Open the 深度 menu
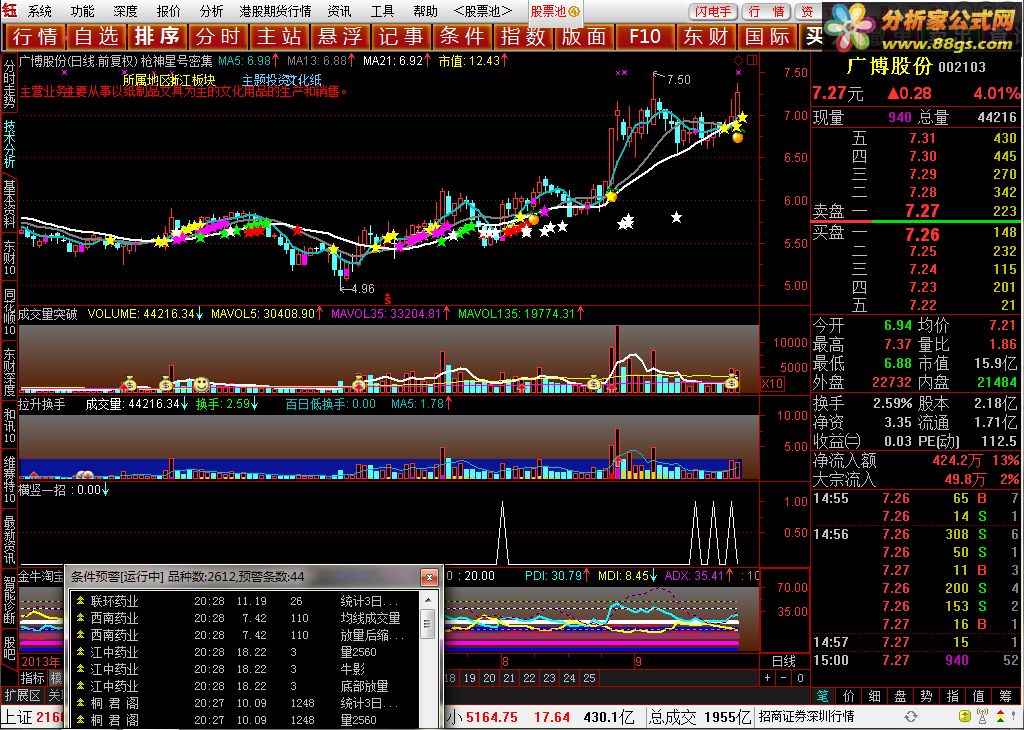 click(125, 12)
